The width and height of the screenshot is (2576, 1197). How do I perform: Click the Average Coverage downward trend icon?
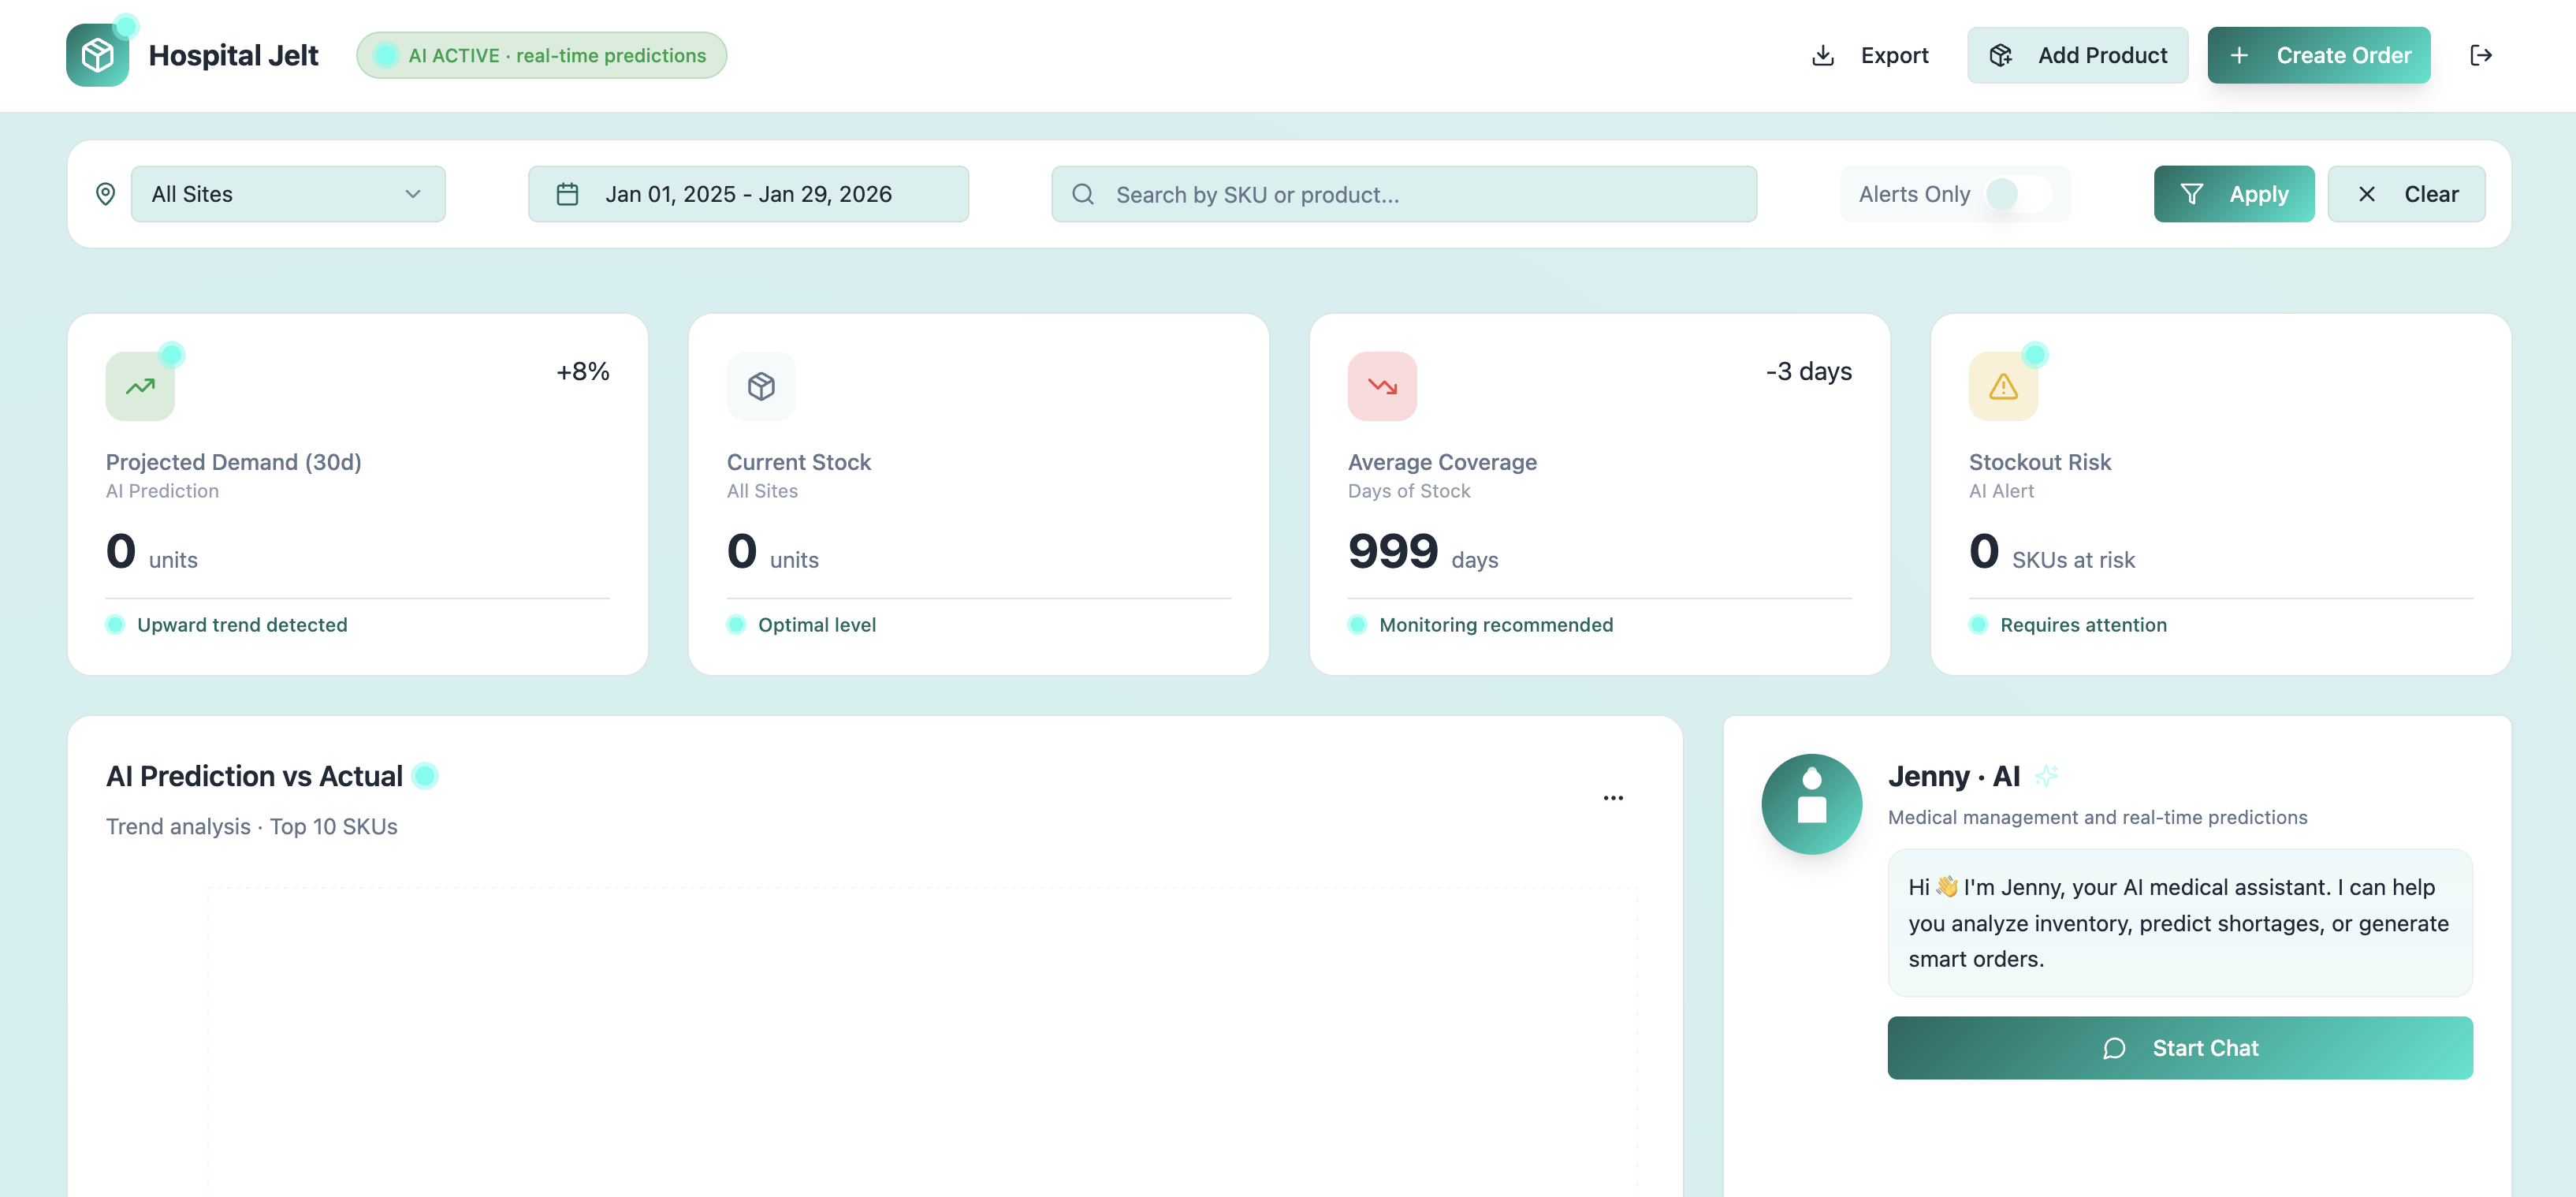(1382, 386)
